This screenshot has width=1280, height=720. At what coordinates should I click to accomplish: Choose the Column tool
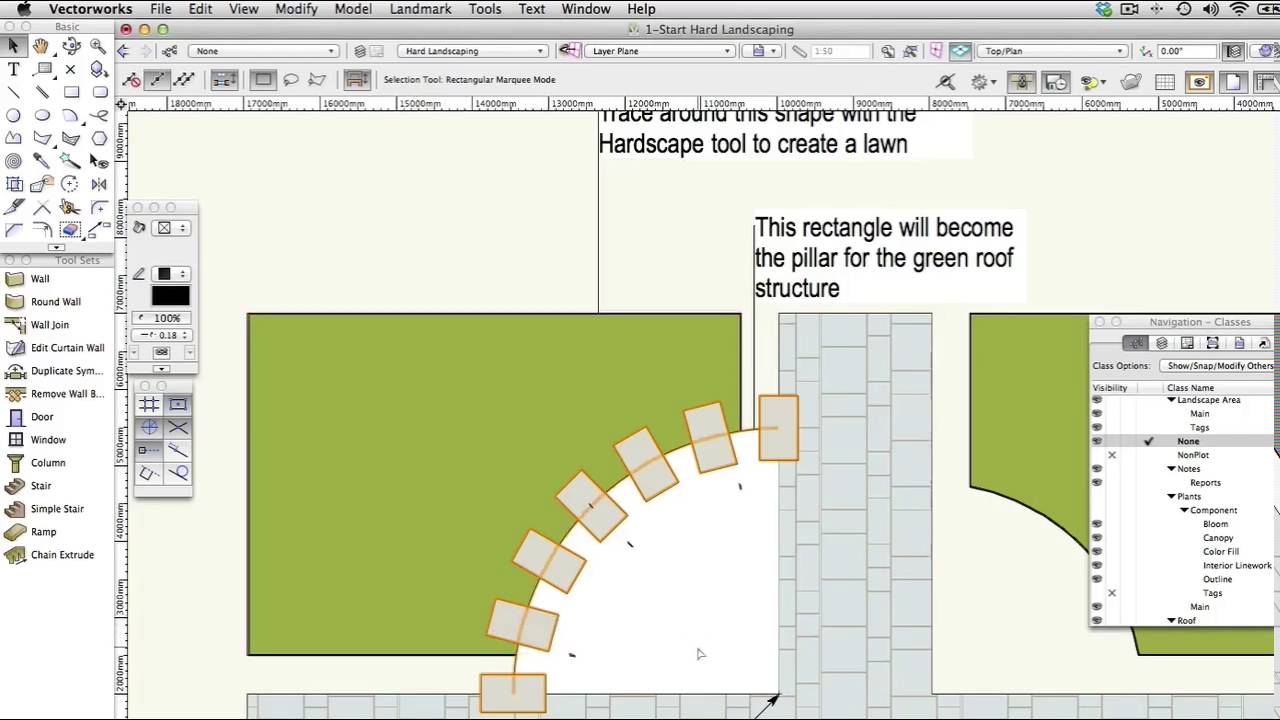pyautogui.click(x=48, y=463)
